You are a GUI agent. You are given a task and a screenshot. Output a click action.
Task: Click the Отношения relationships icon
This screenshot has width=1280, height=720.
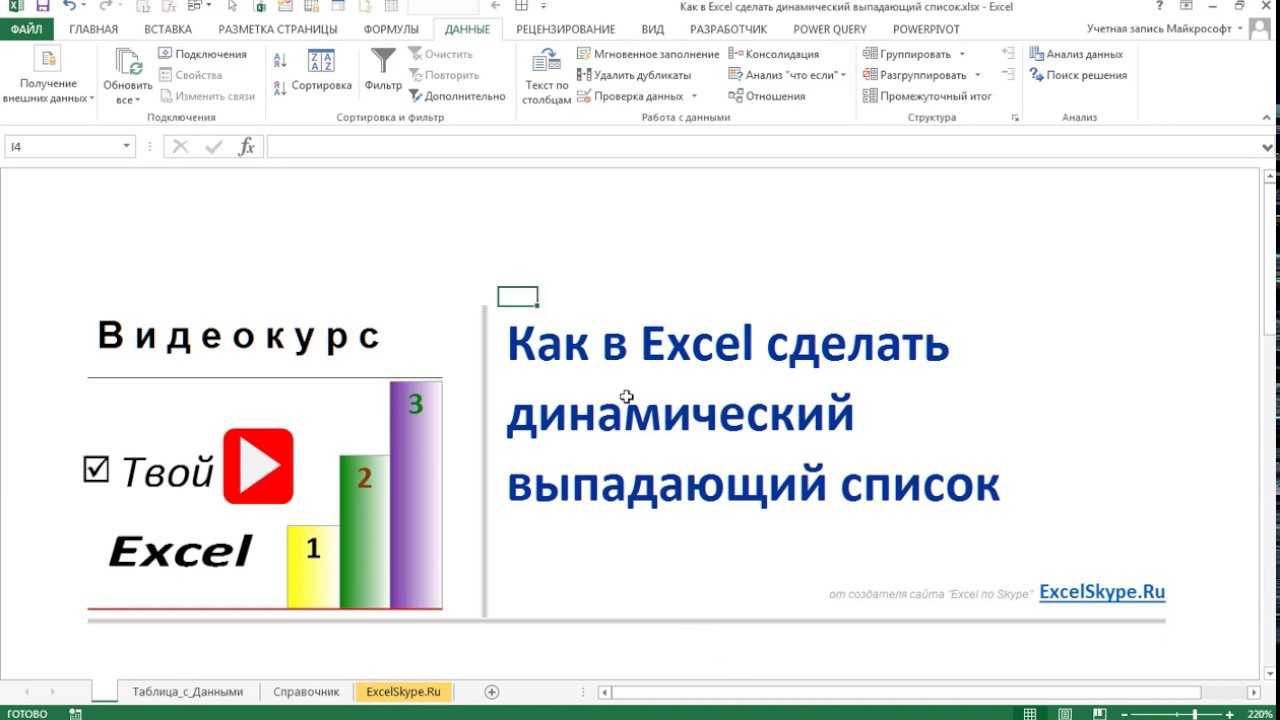[736, 96]
